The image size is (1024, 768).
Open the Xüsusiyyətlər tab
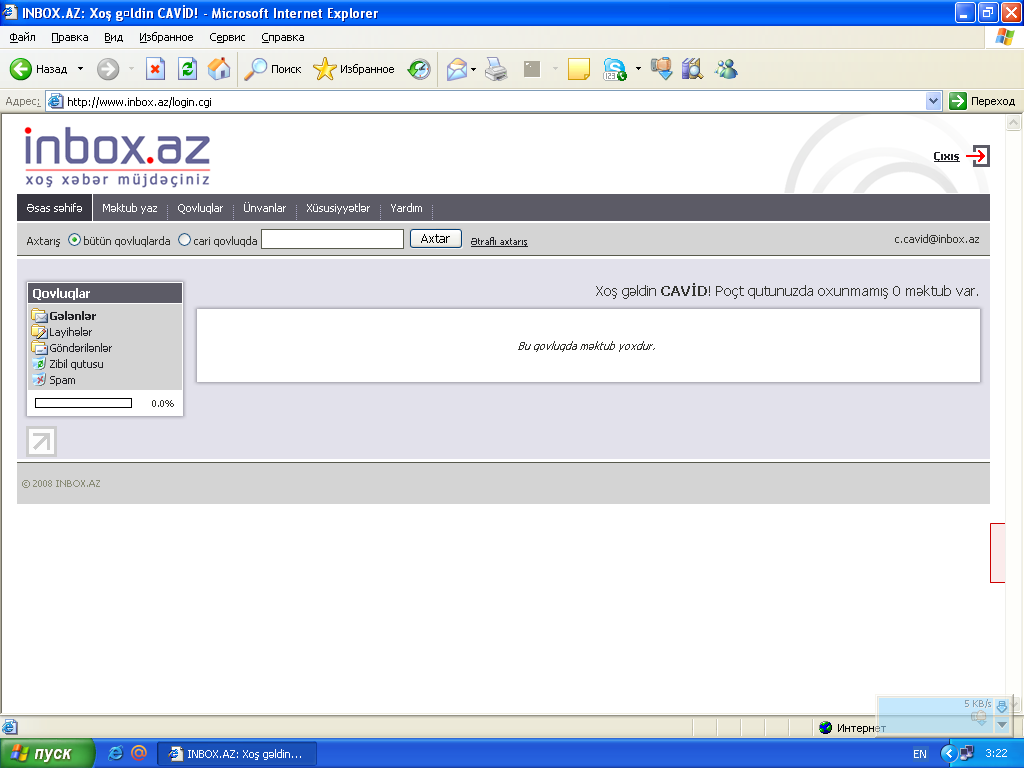338,208
